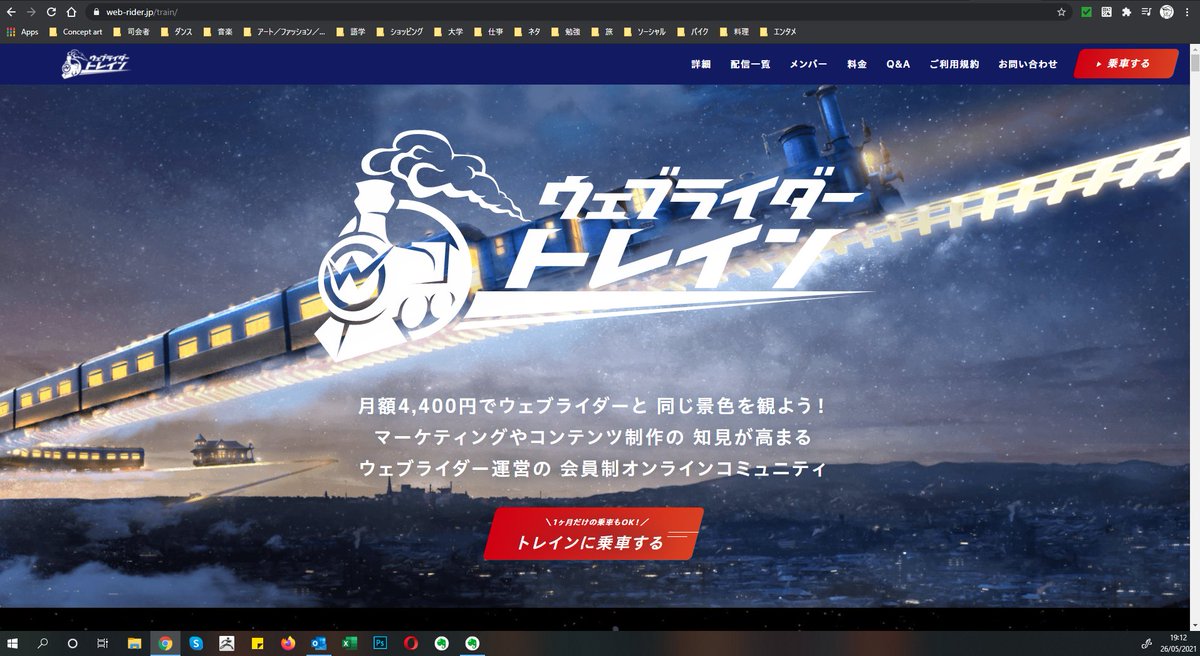
Task: Open the 大学 bookmark folder
Action: [x=448, y=32]
